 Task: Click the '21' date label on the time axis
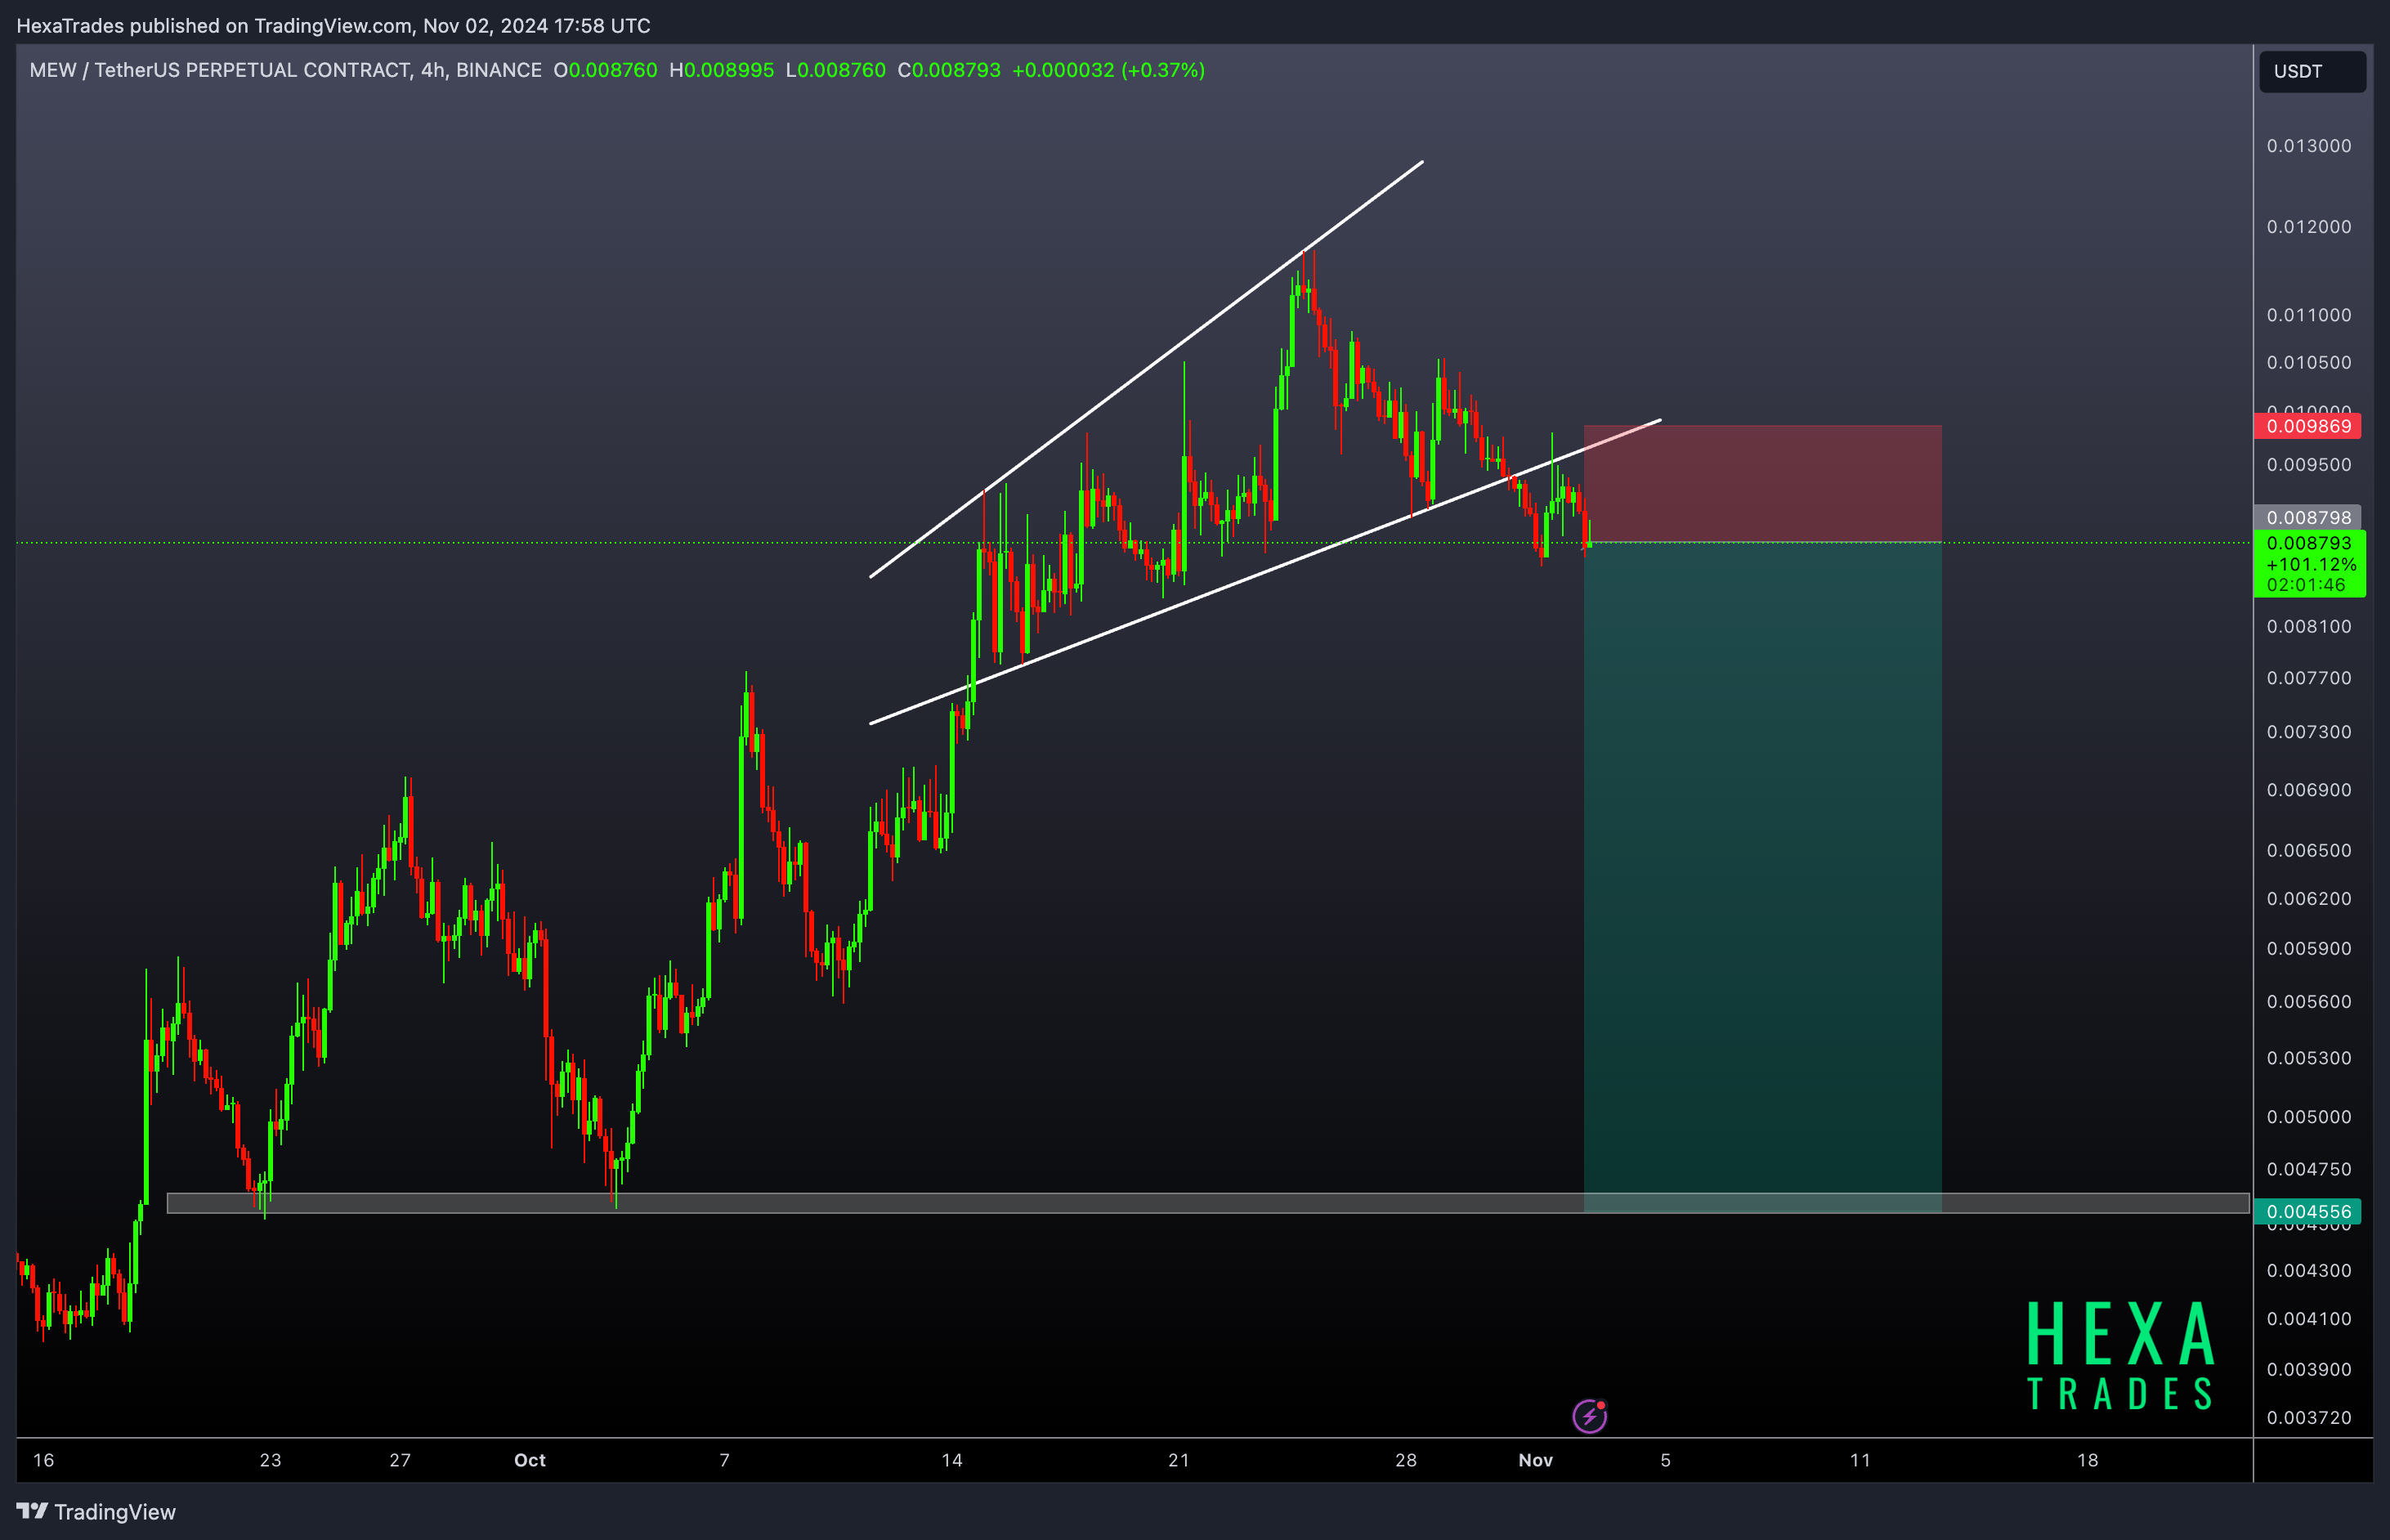pos(1179,1460)
